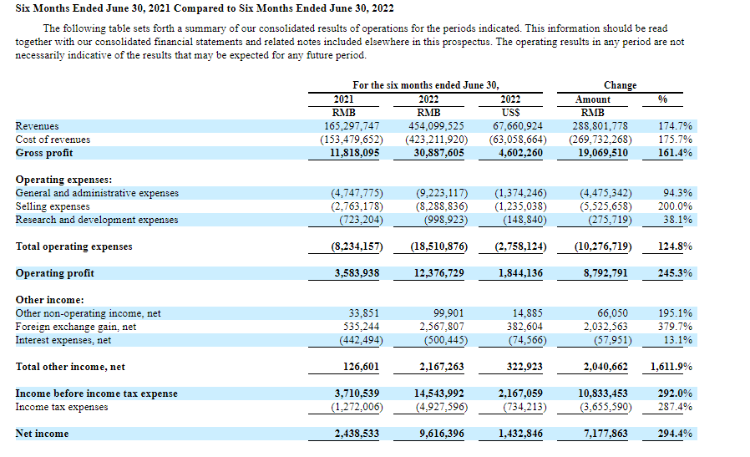Viewport: 750px width, 457px height.
Task: Select the 13.1% interest change cell
Action: [x=678, y=340]
